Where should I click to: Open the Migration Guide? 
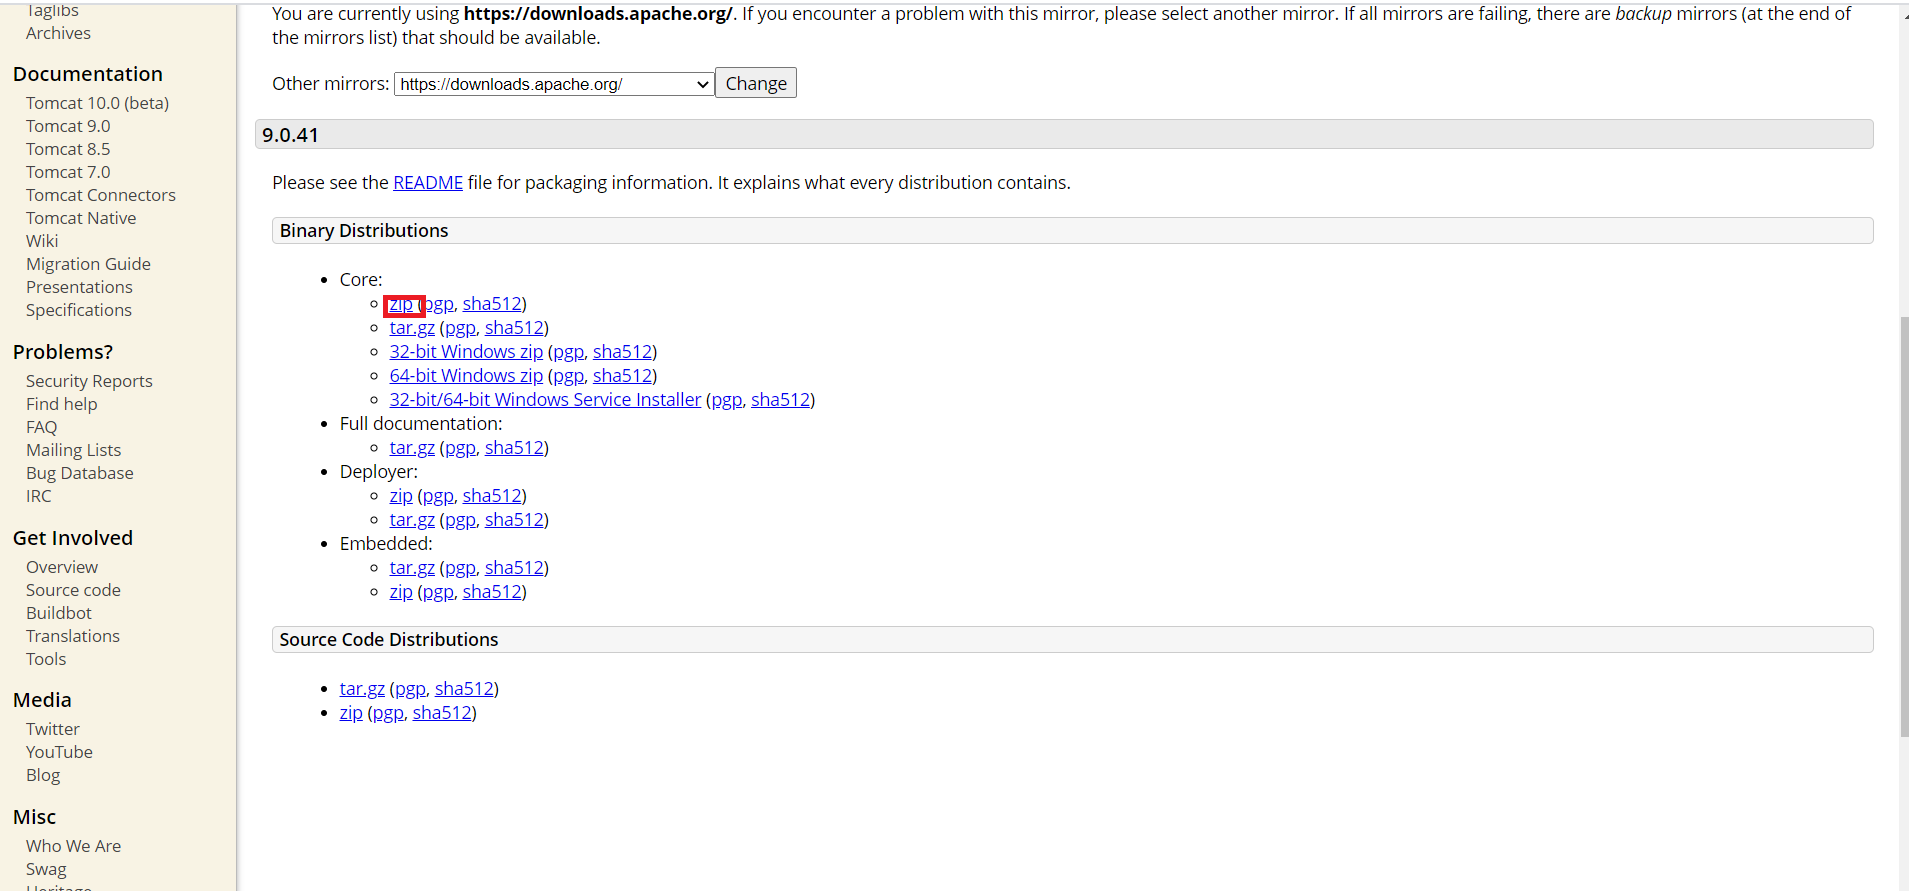88,264
